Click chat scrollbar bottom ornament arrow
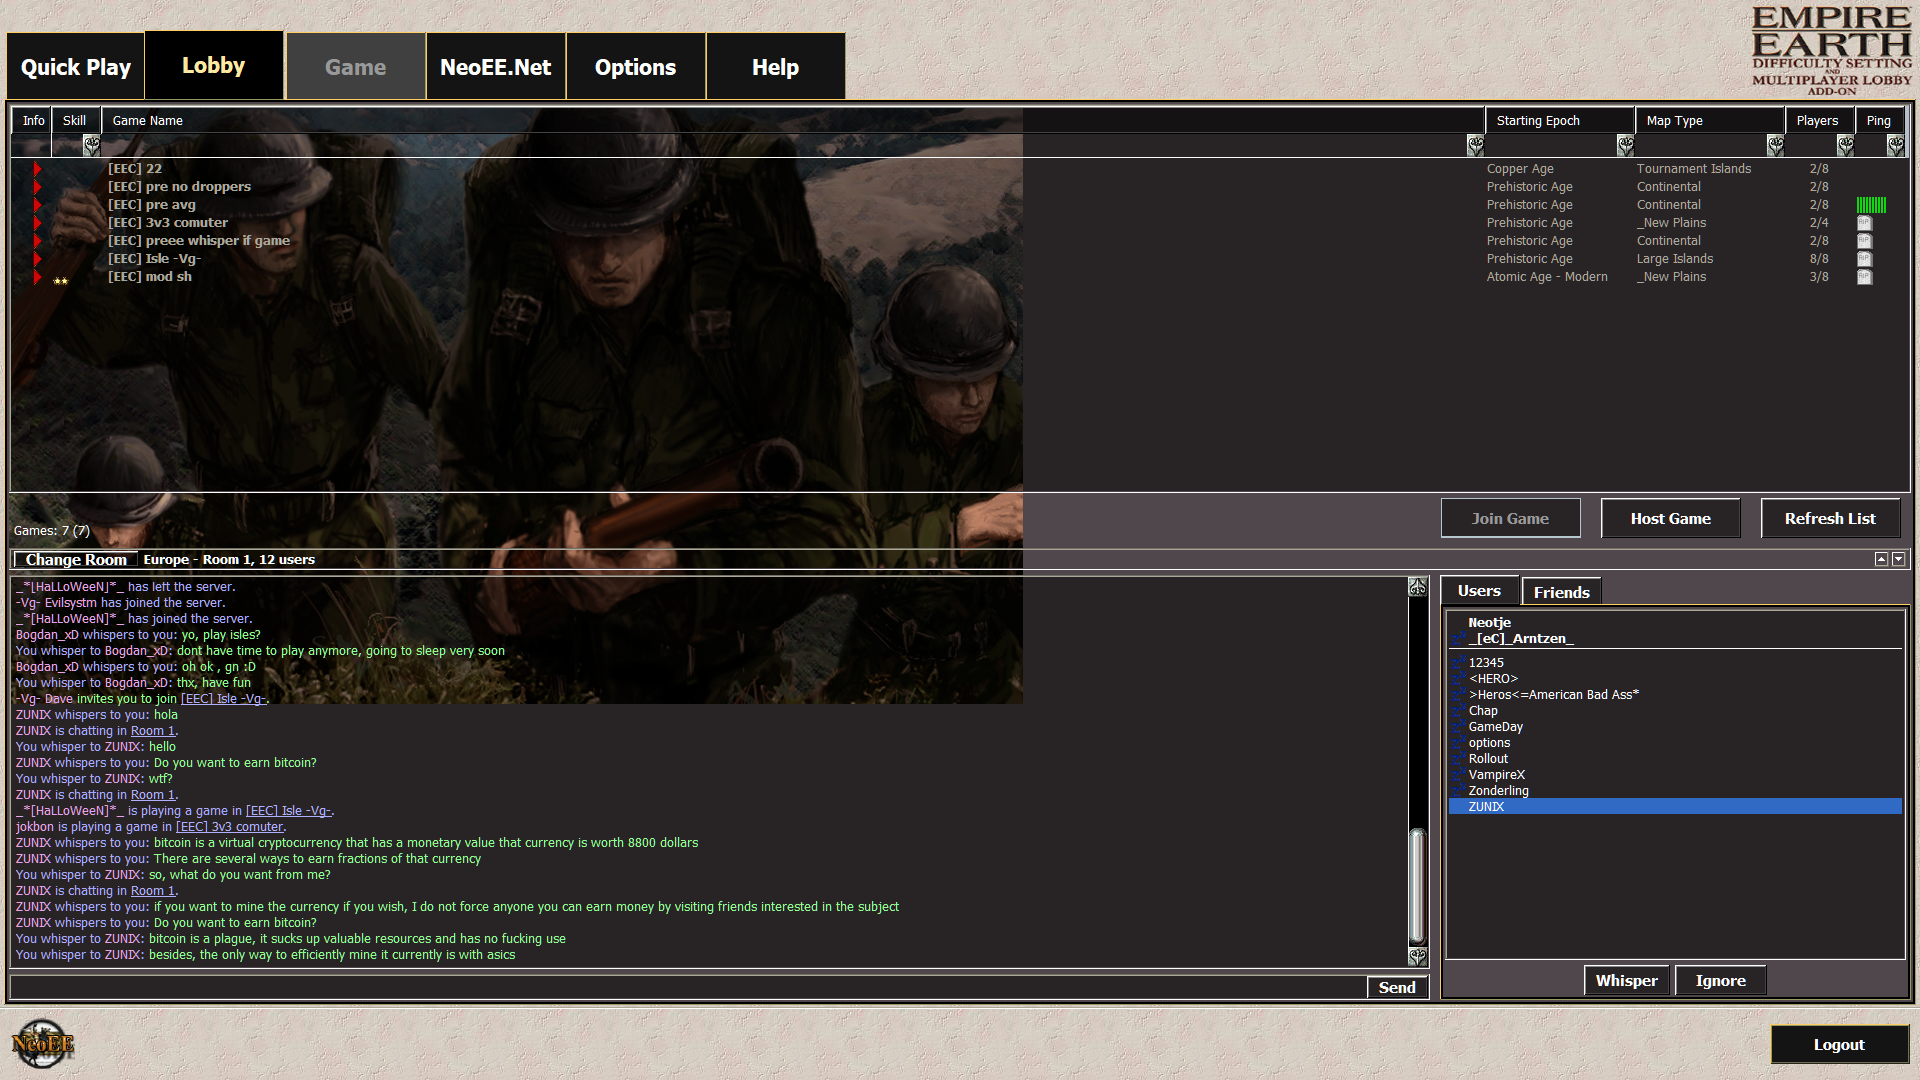Image resolution: width=1920 pixels, height=1080 pixels. click(x=1417, y=956)
